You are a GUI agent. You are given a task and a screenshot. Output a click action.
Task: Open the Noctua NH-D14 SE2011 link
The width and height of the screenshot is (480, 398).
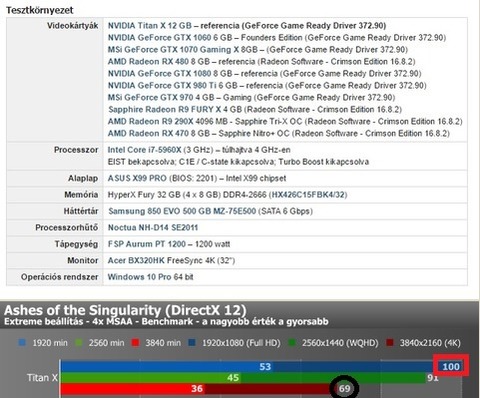[x=153, y=228]
